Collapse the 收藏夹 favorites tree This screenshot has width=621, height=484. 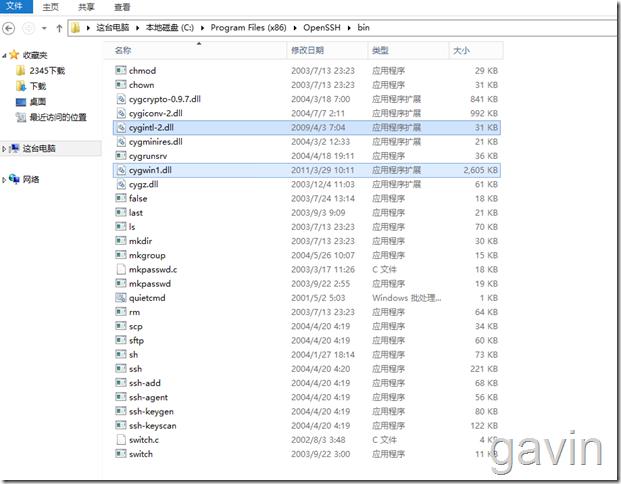point(4,56)
